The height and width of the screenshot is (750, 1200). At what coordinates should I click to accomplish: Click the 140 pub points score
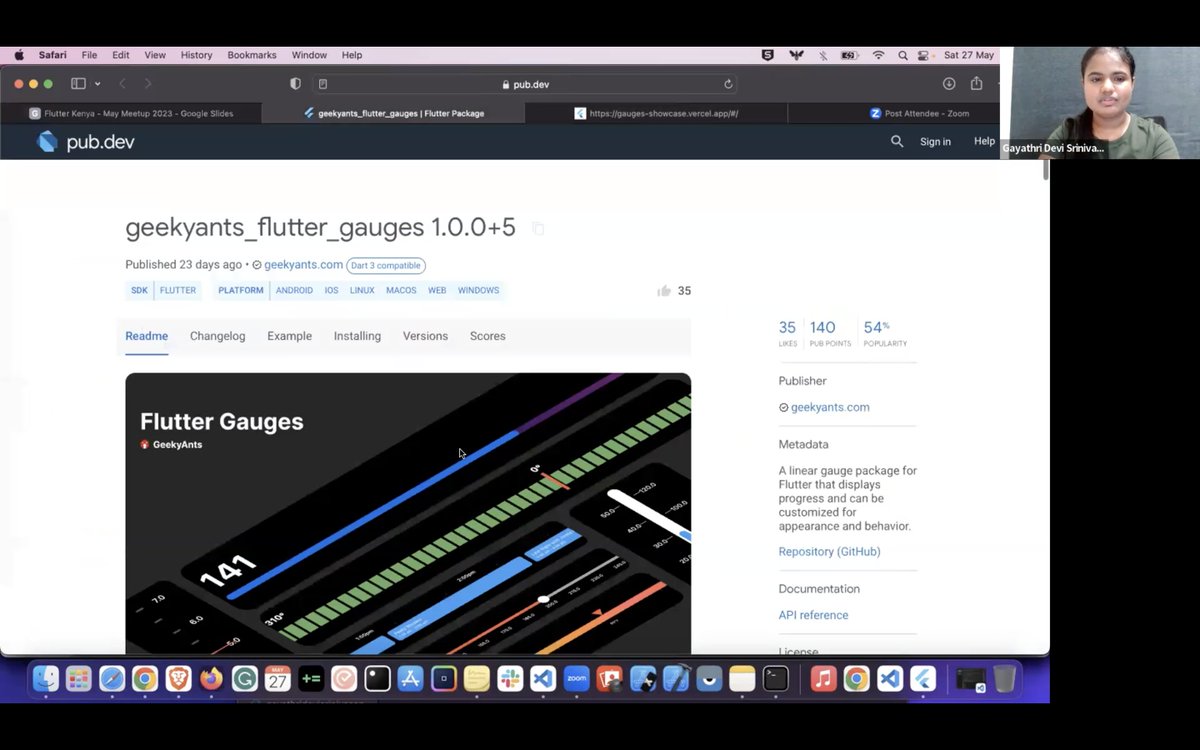point(830,333)
